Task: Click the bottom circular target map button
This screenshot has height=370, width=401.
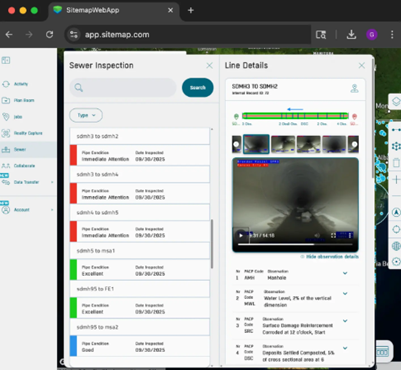Action: tap(396, 262)
